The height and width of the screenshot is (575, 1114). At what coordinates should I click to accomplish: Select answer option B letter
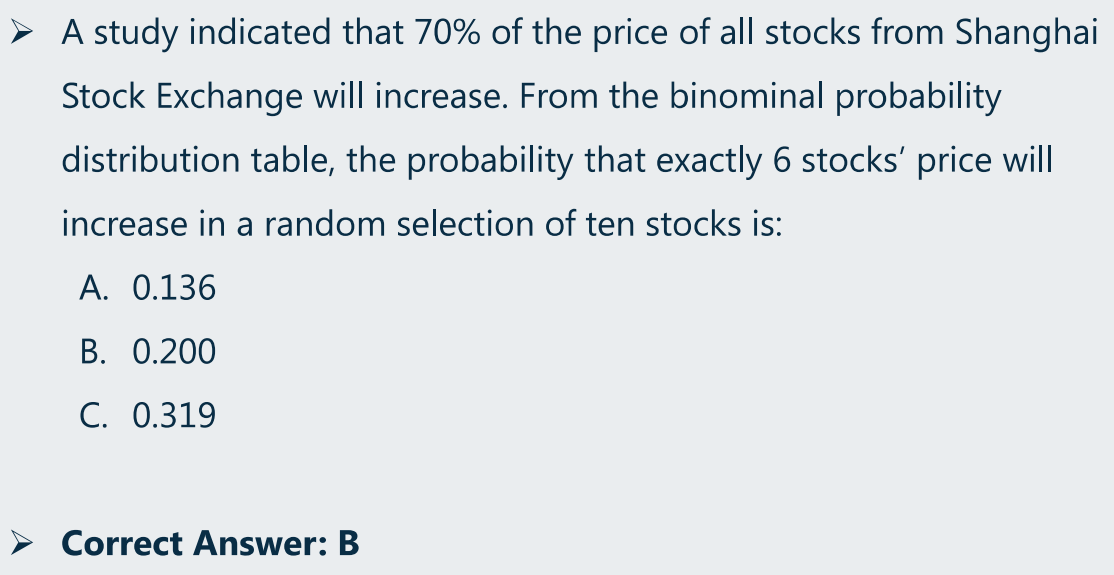[x=92, y=352]
